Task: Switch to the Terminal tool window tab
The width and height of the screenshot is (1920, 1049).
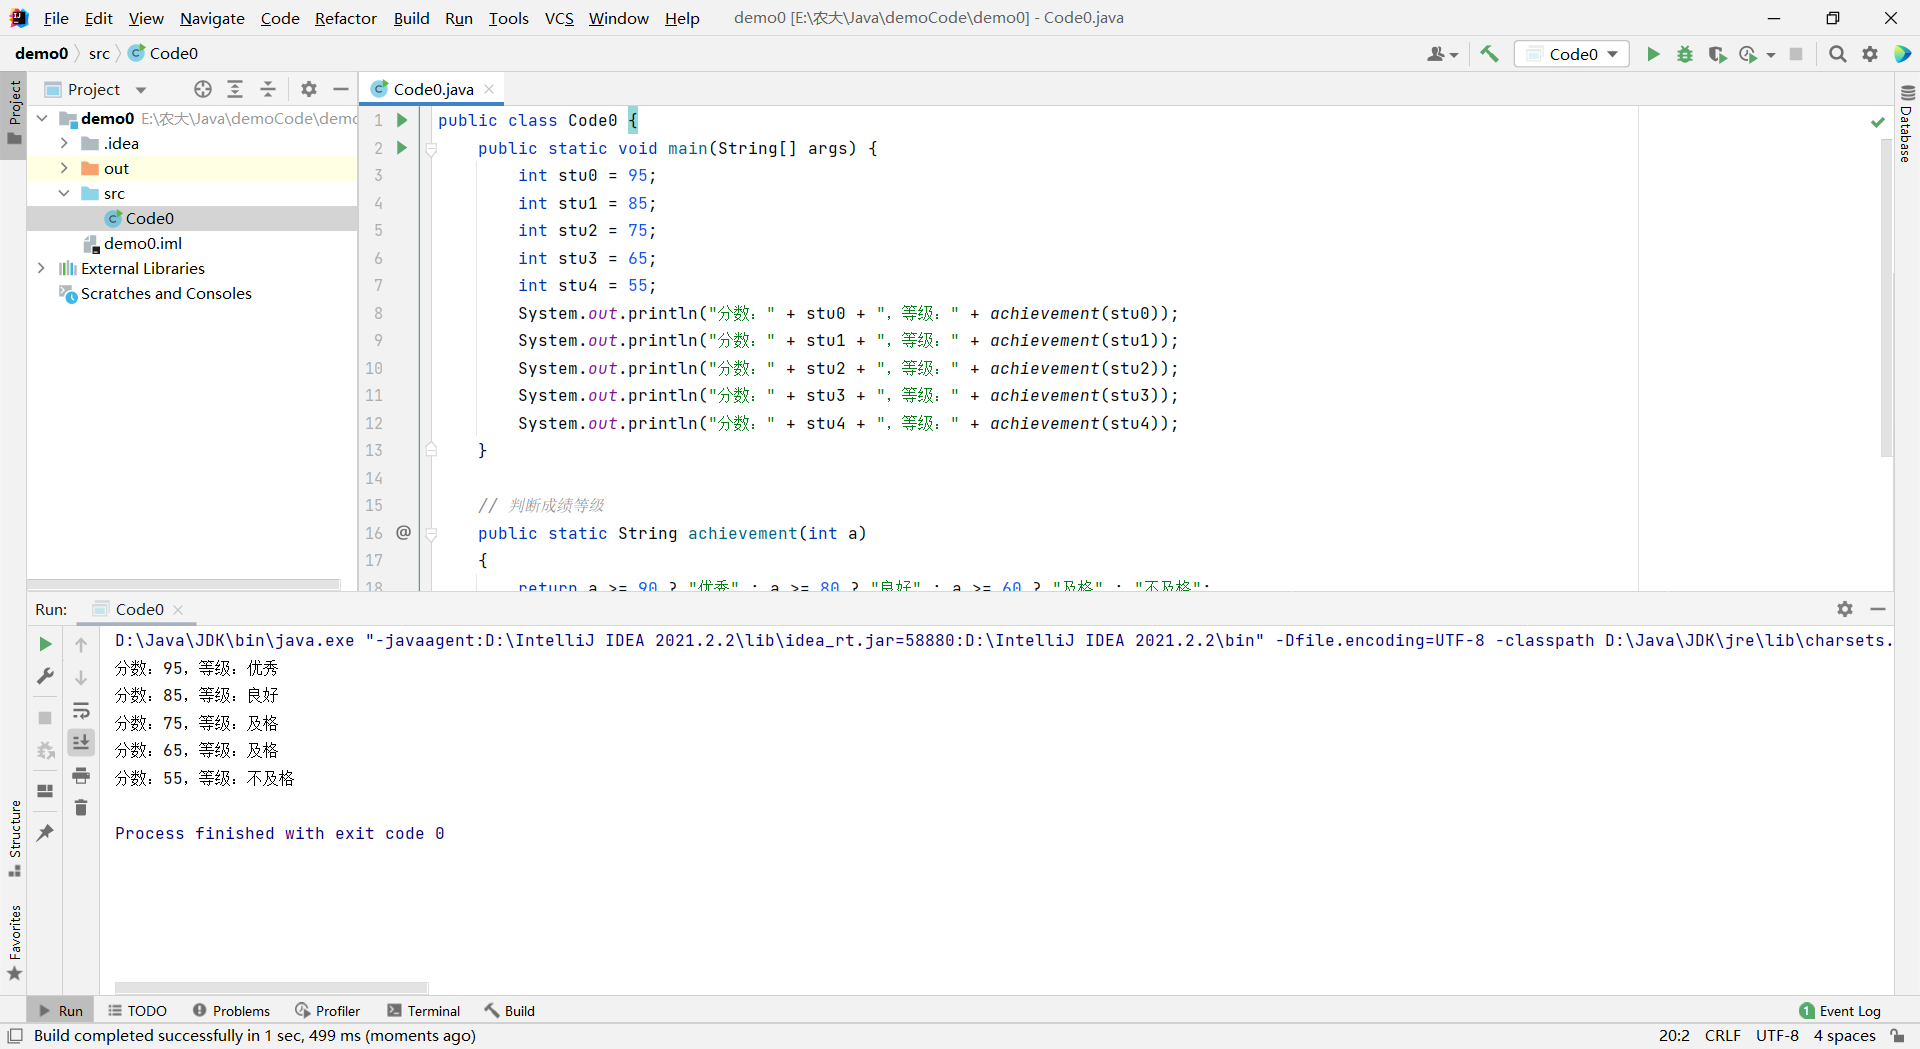Action: point(423,1011)
